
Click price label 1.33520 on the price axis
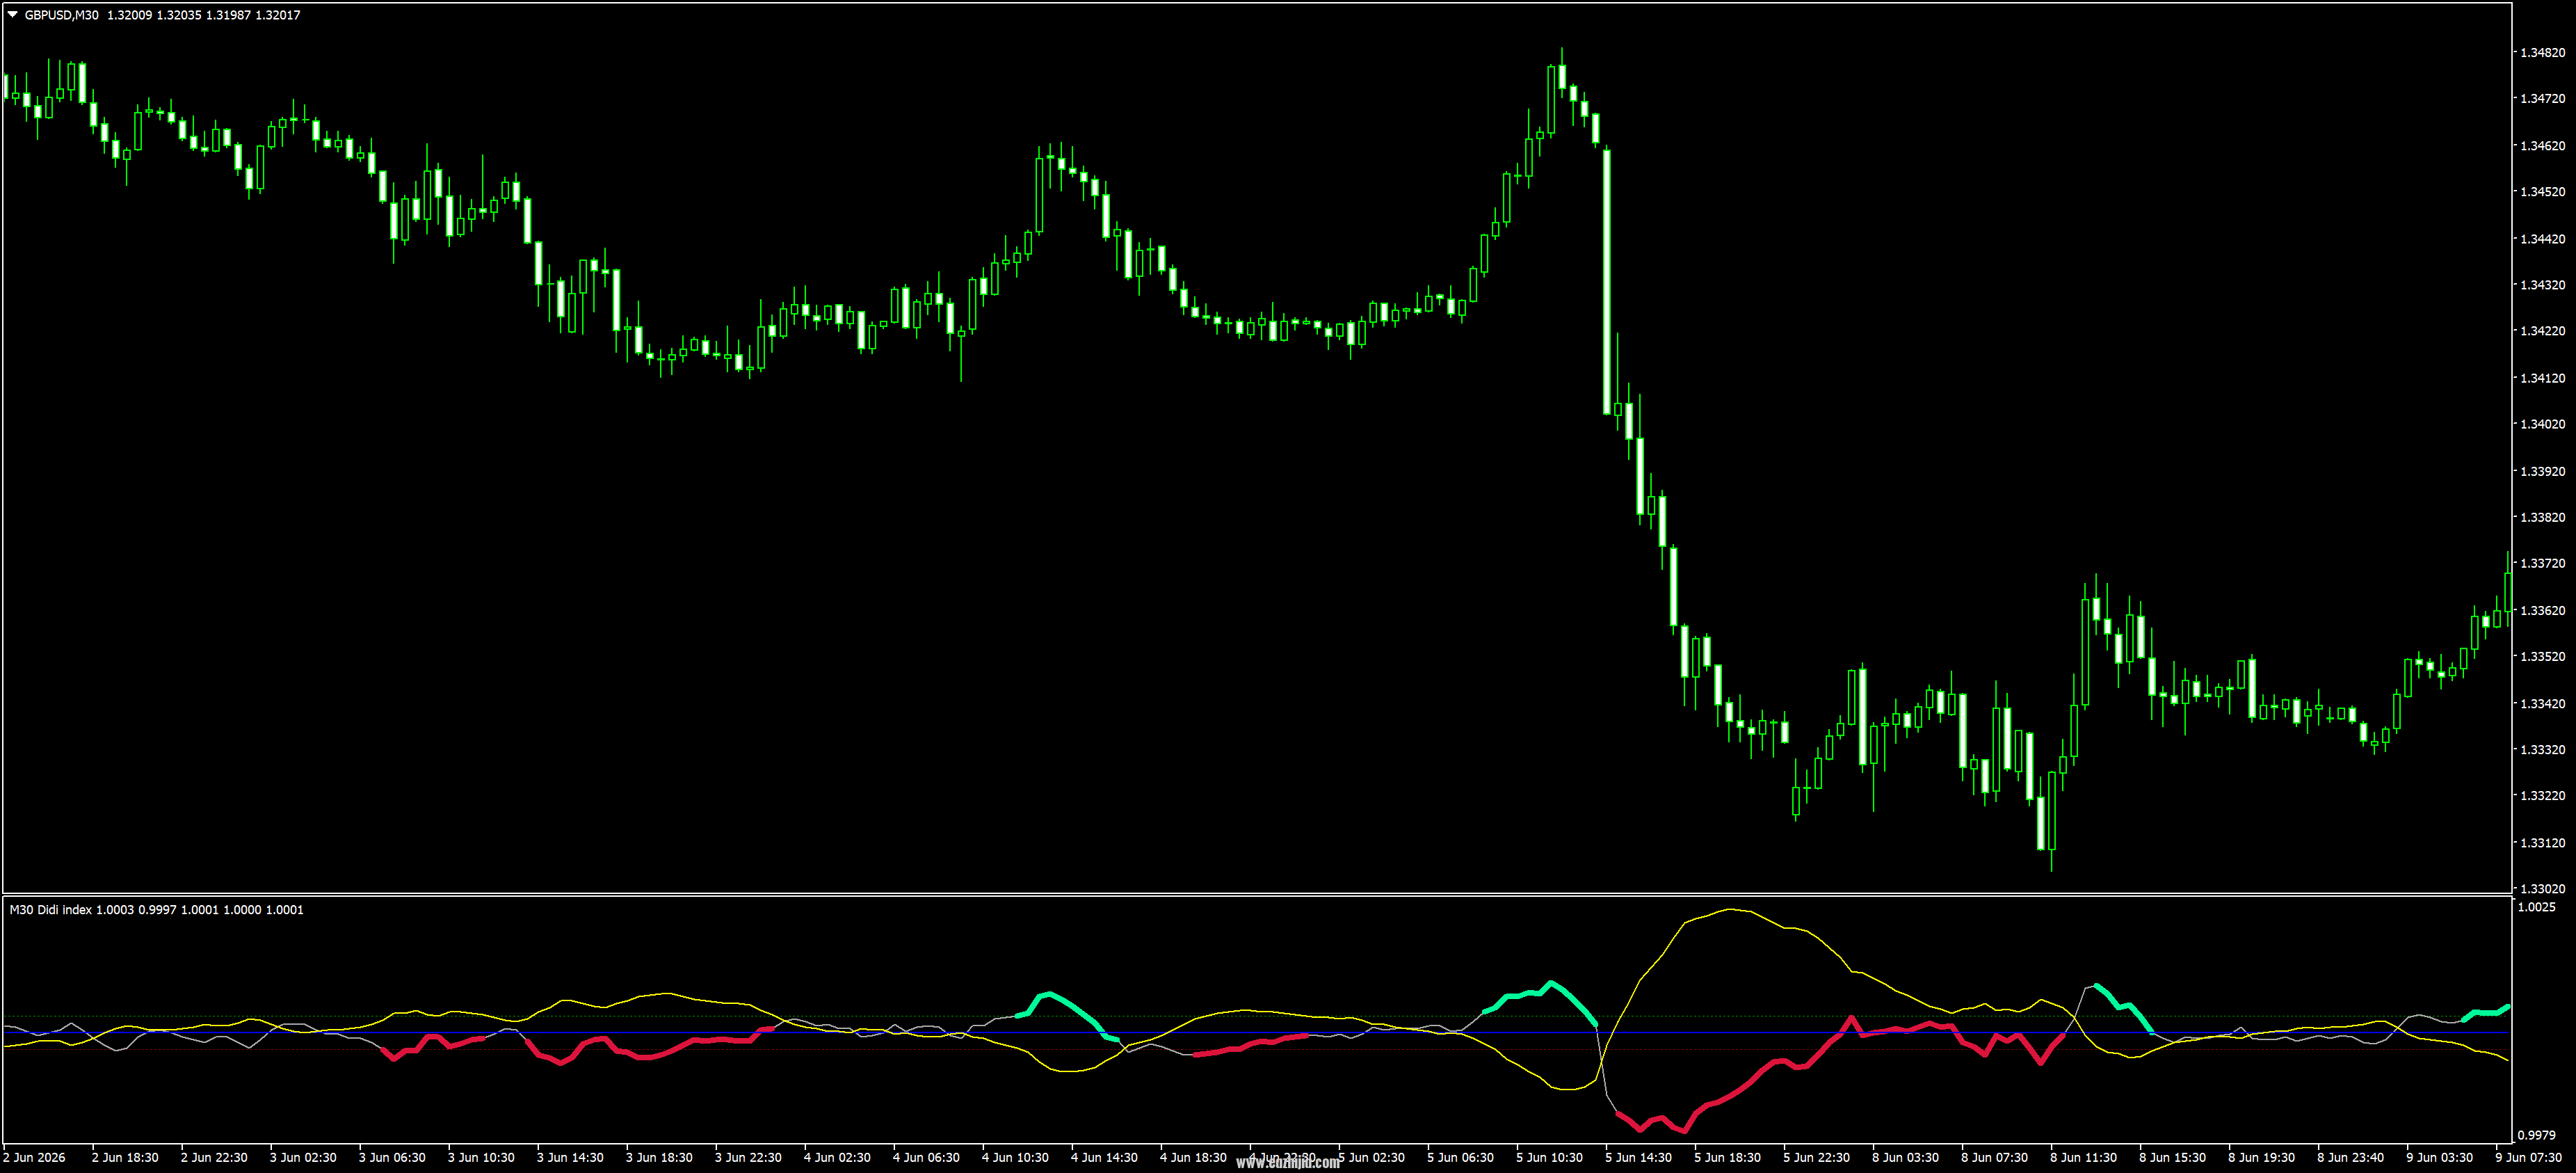(2543, 656)
